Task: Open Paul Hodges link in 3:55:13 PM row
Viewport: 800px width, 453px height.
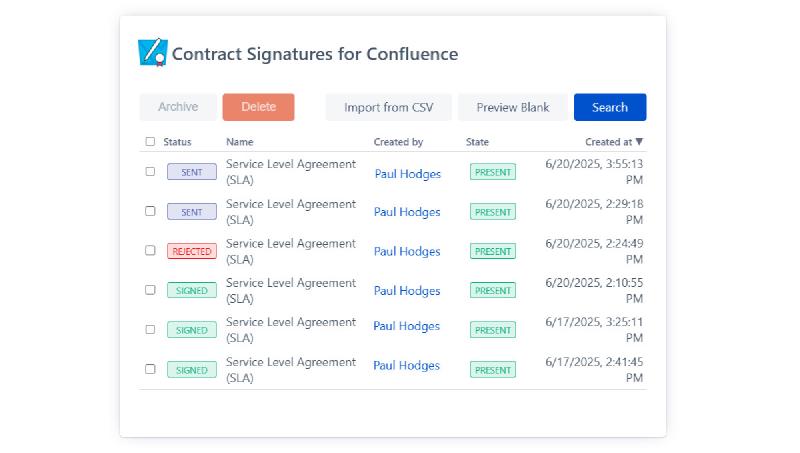Action: pyautogui.click(x=408, y=174)
